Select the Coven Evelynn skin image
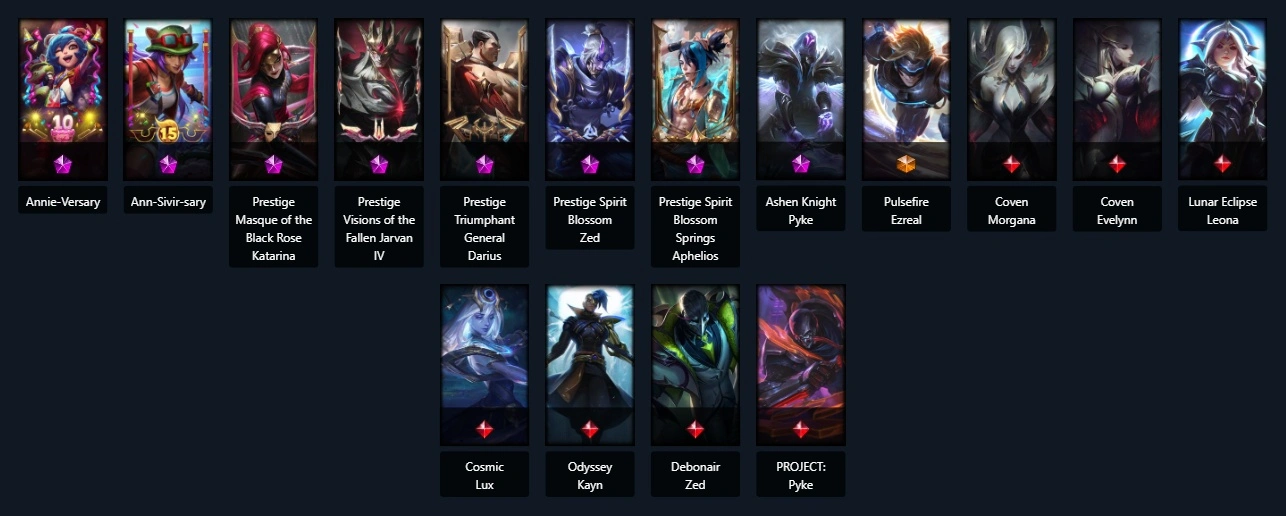 (x=1117, y=100)
